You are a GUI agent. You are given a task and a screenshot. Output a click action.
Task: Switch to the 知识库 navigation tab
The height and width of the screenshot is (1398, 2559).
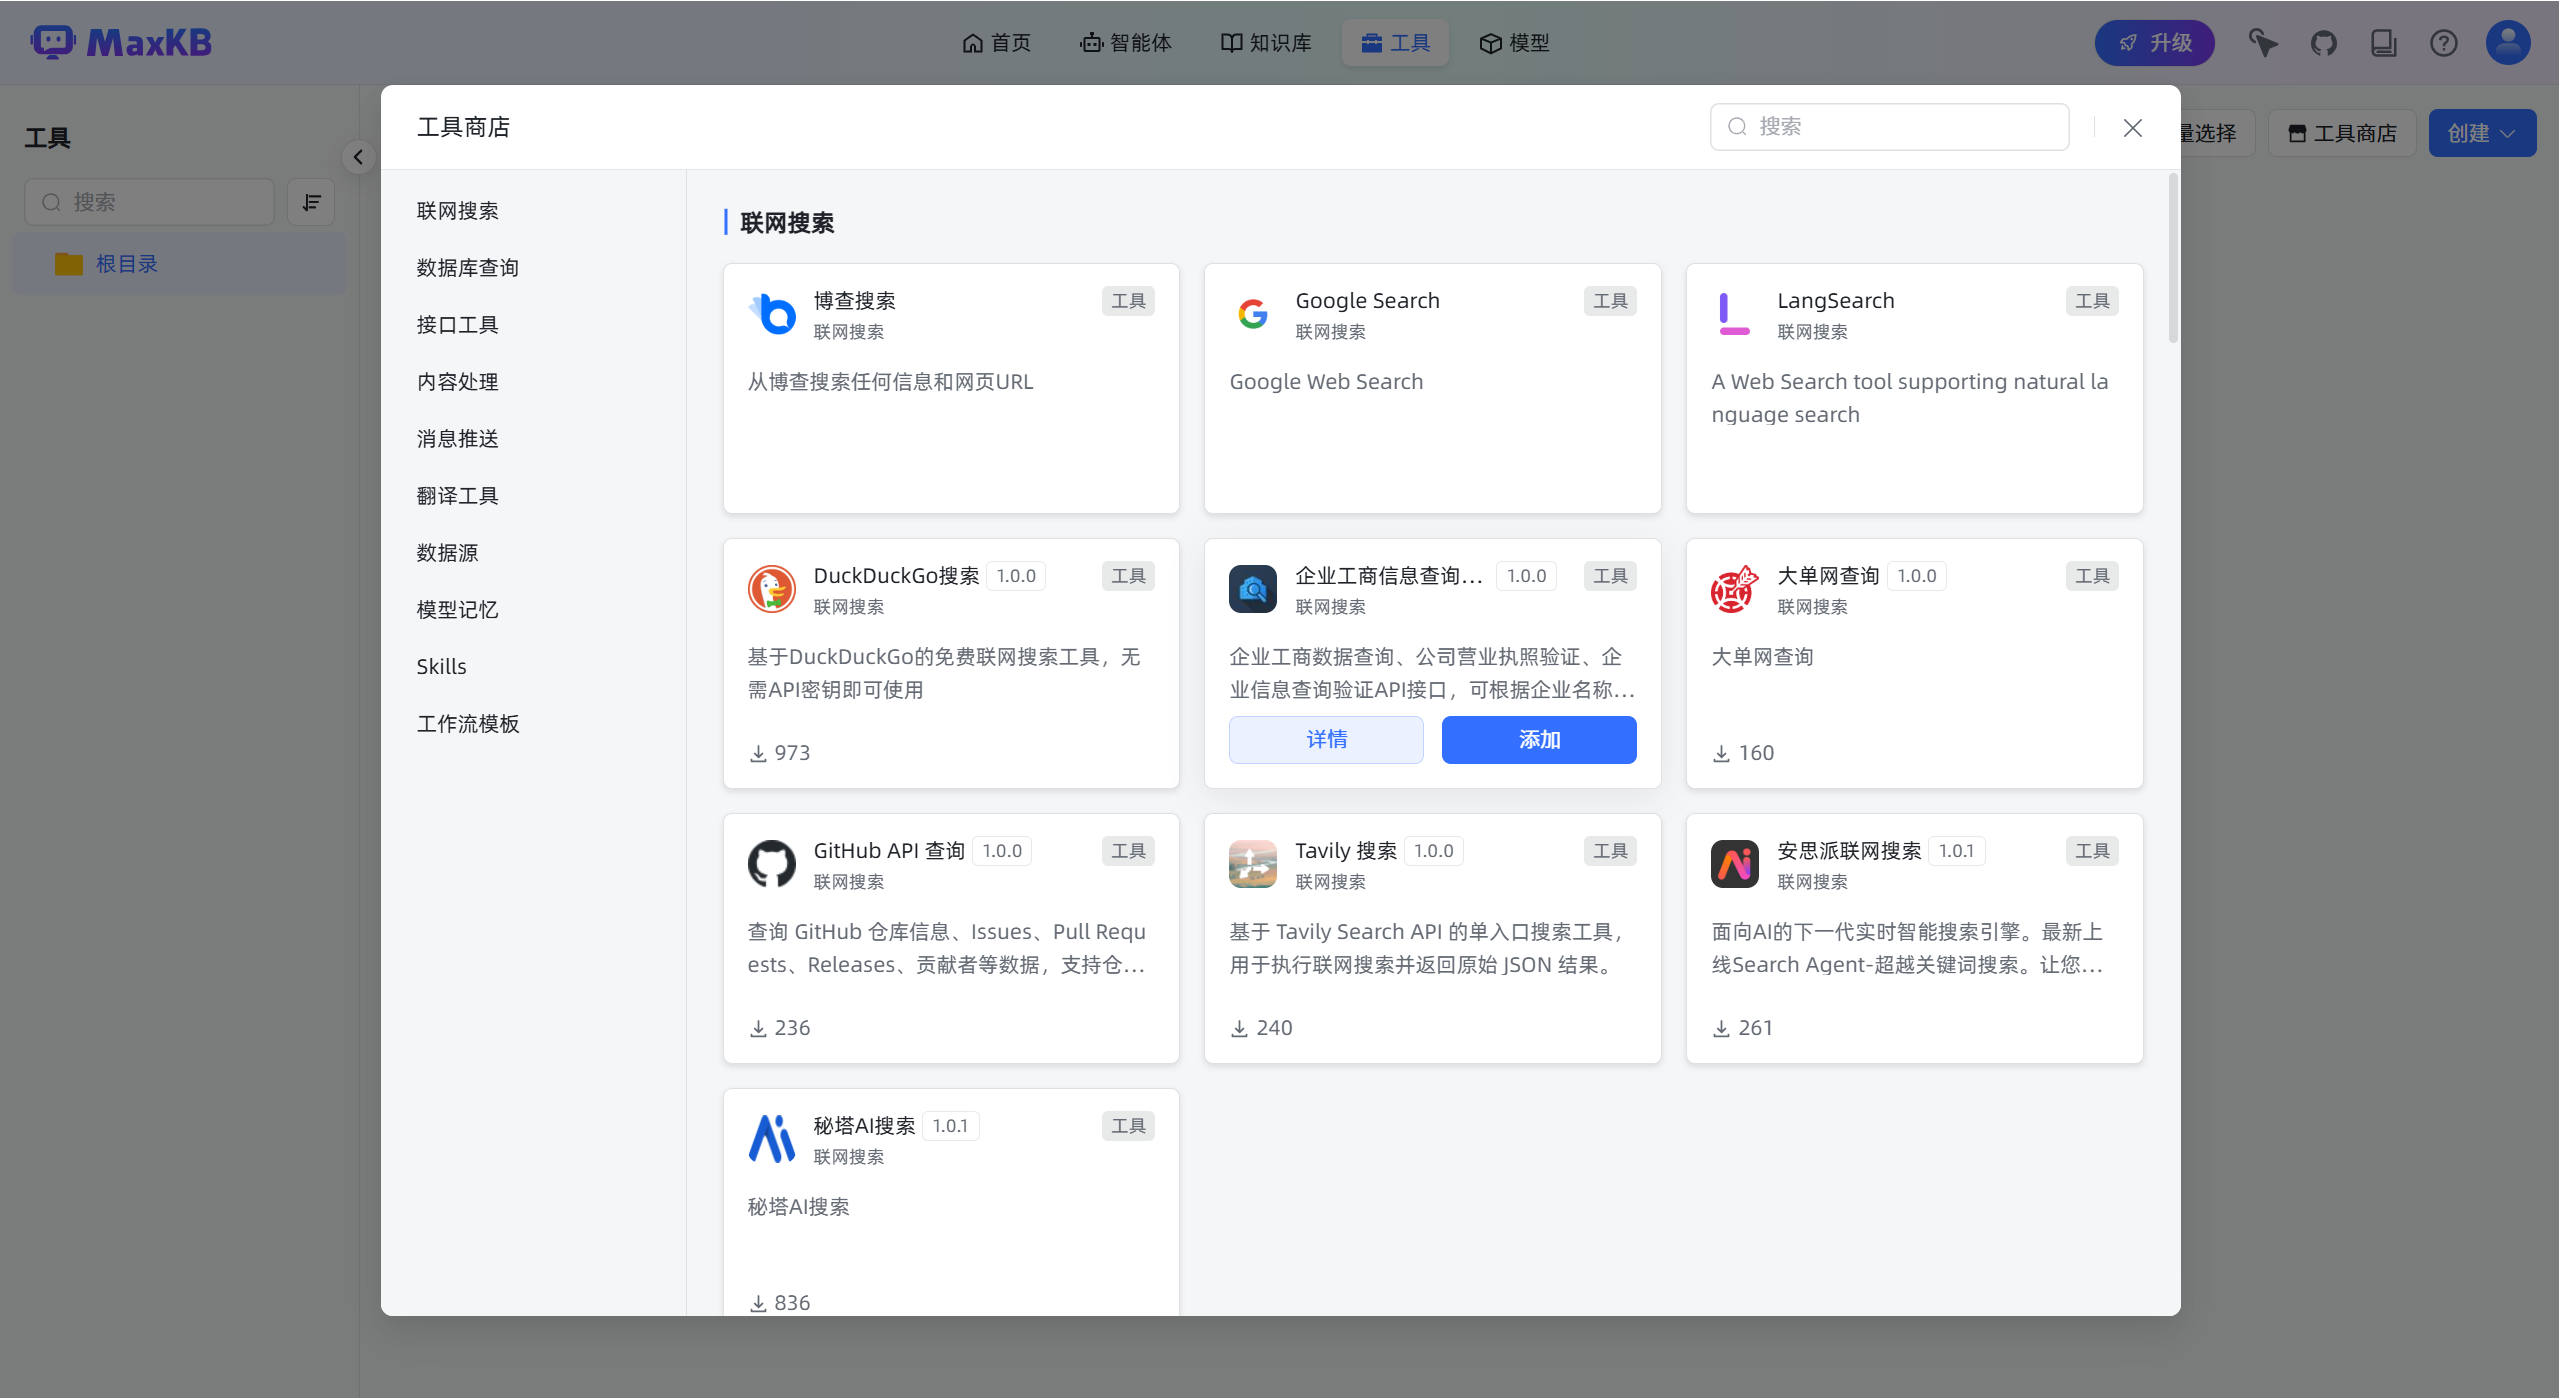point(1266,43)
